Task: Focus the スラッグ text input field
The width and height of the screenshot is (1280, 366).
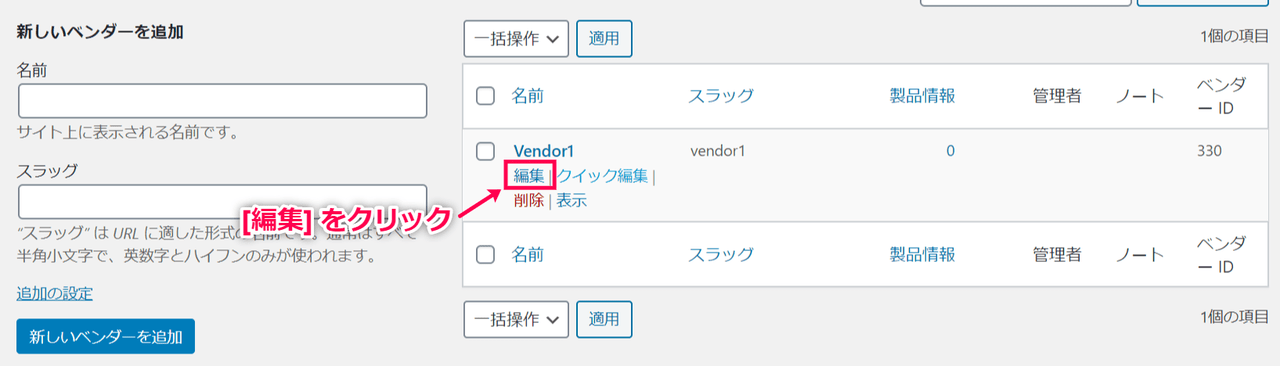Action: pos(223,201)
